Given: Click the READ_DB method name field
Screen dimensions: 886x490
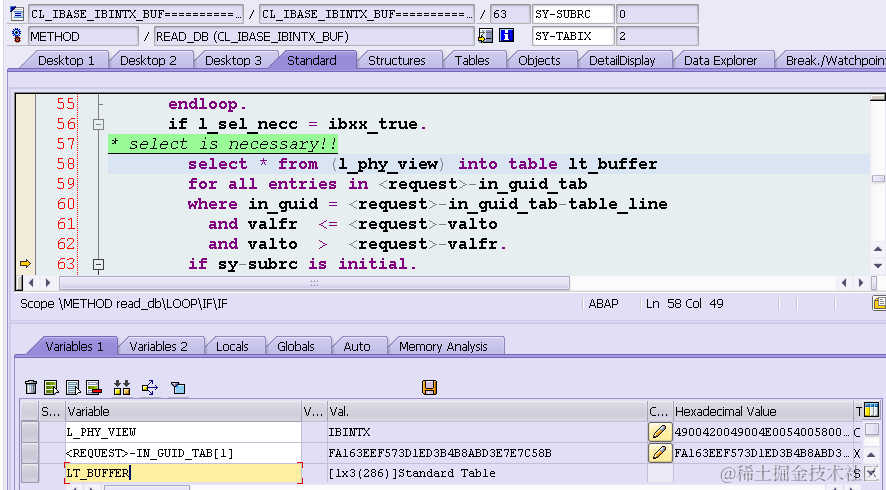Looking at the screenshot, I should tap(314, 36).
